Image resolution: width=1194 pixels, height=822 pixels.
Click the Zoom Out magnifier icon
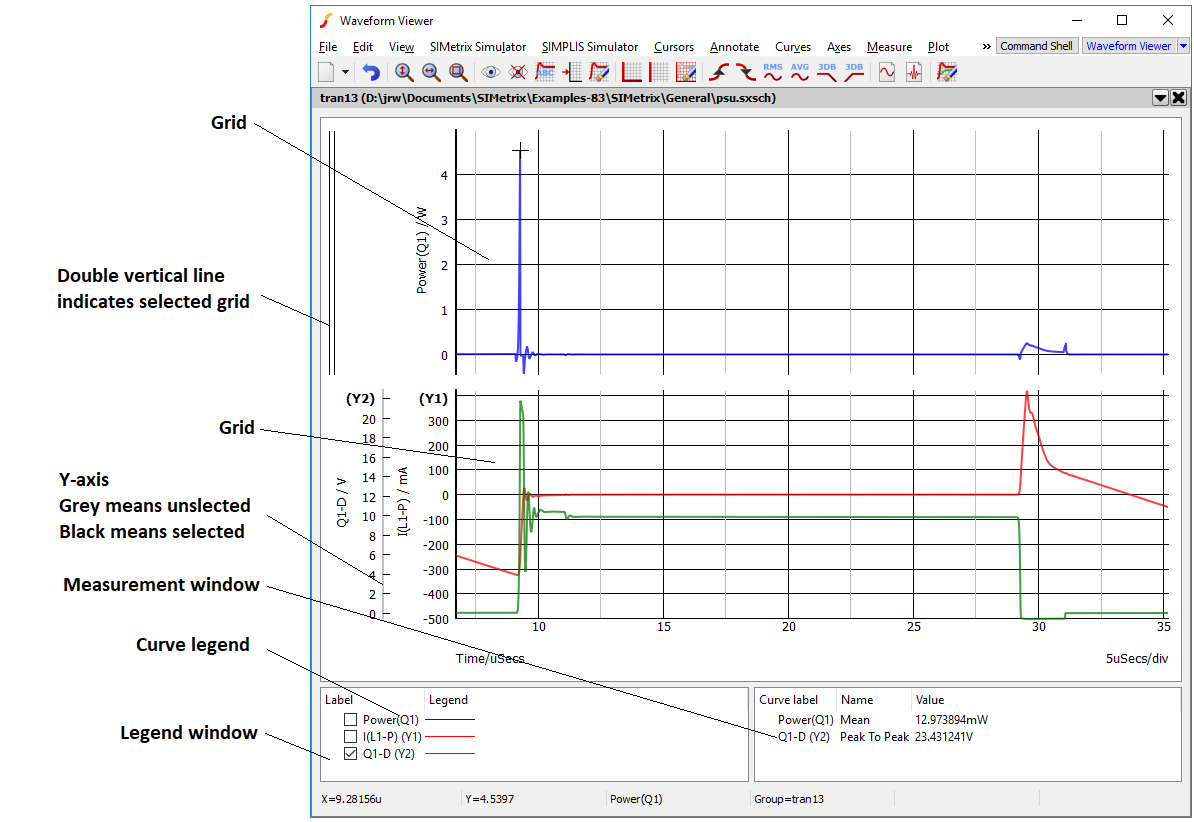click(x=431, y=72)
